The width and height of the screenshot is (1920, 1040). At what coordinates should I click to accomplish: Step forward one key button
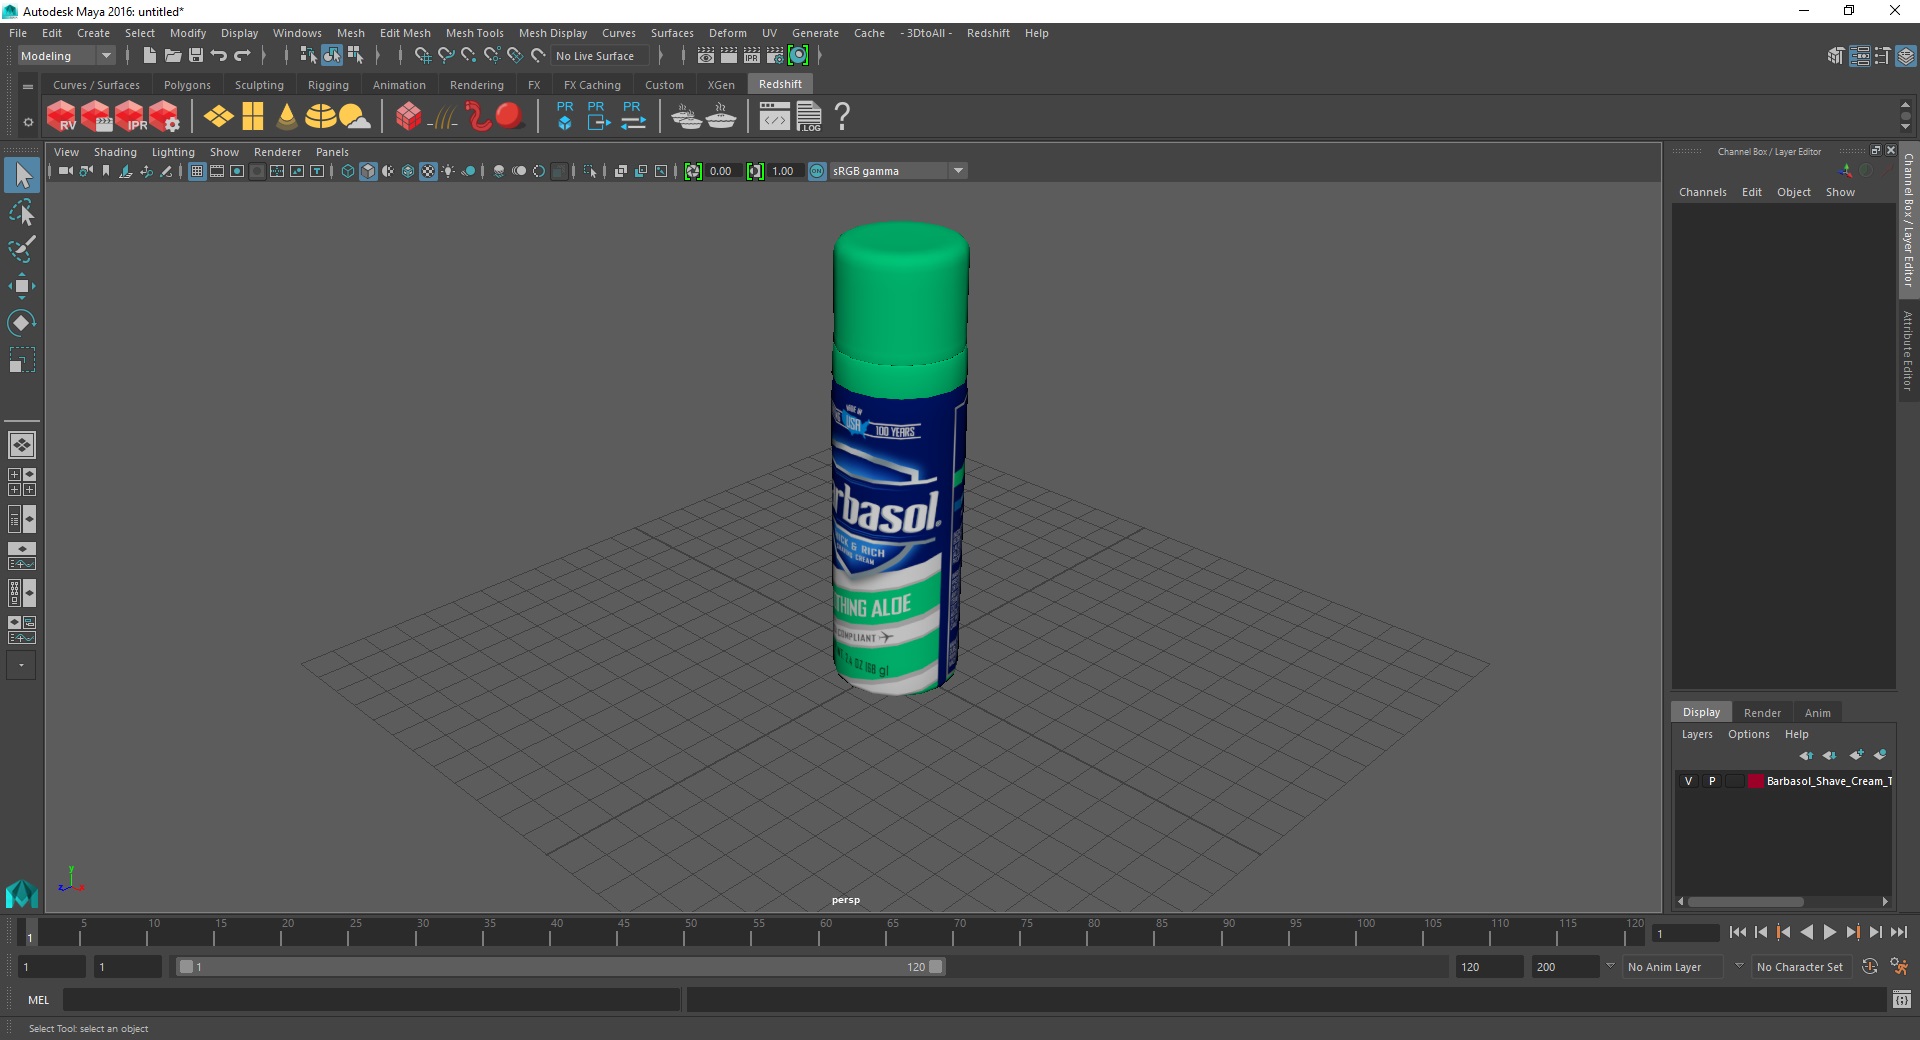1852,932
